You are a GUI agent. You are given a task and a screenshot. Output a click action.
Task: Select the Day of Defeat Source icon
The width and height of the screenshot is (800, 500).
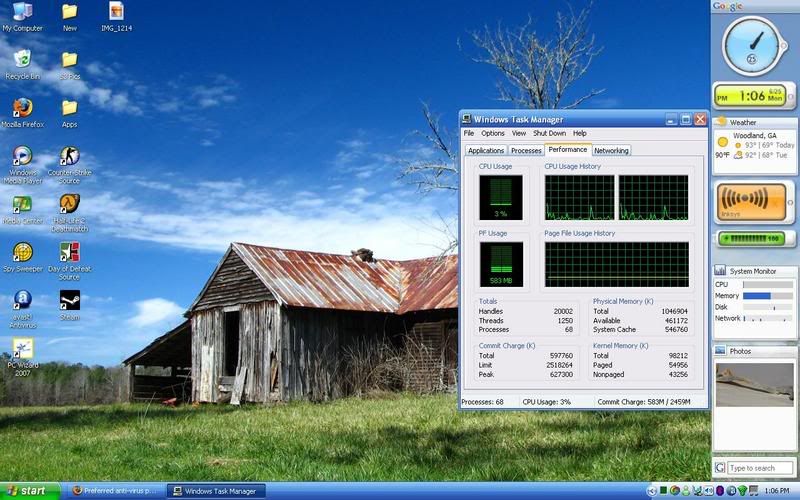point(69,253)
